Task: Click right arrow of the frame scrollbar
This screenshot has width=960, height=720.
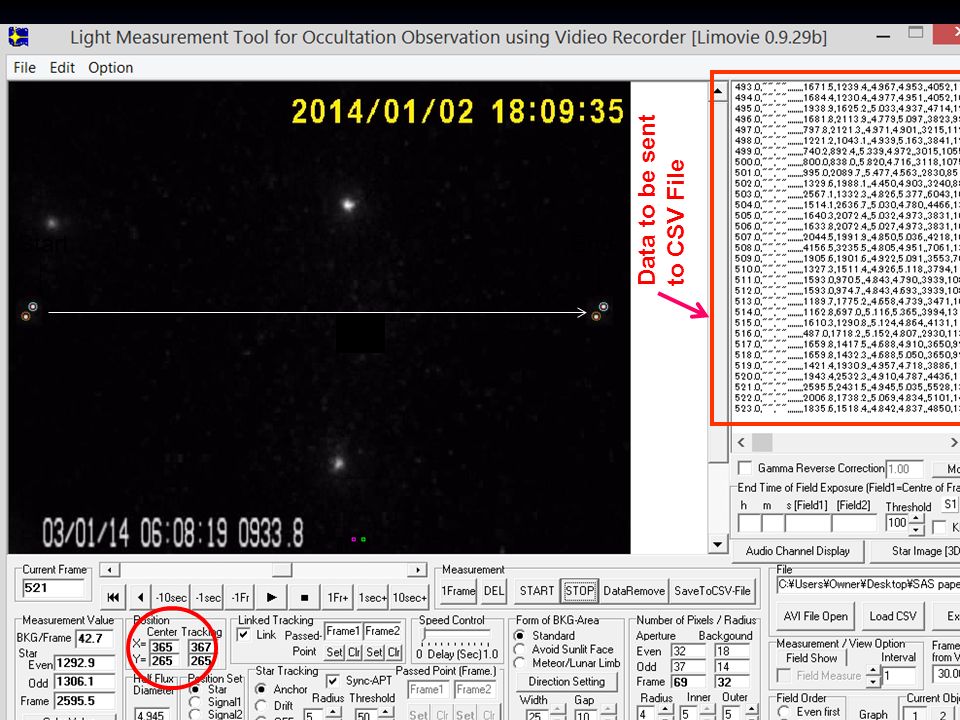Action: click(418, 570)
